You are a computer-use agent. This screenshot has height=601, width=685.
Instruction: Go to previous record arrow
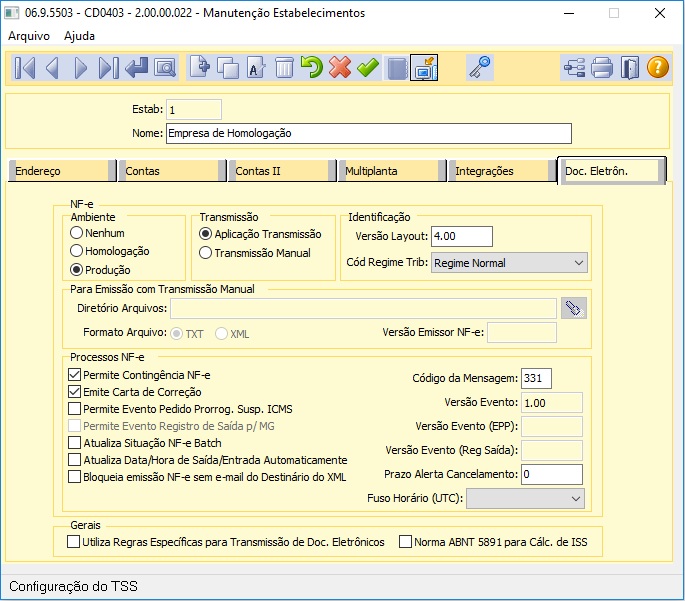[x=52, y=68]
